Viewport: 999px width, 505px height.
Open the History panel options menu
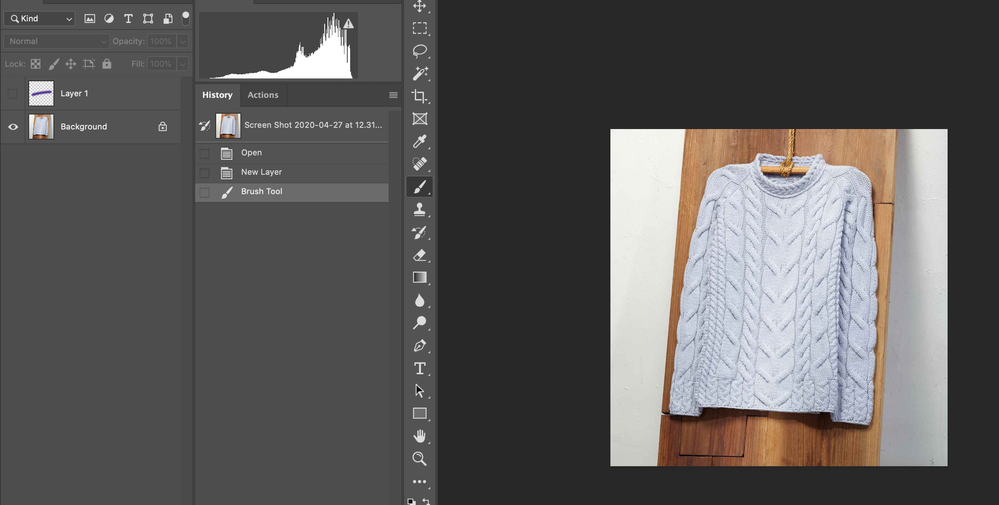pyautogui.click(x=393, y=95)
